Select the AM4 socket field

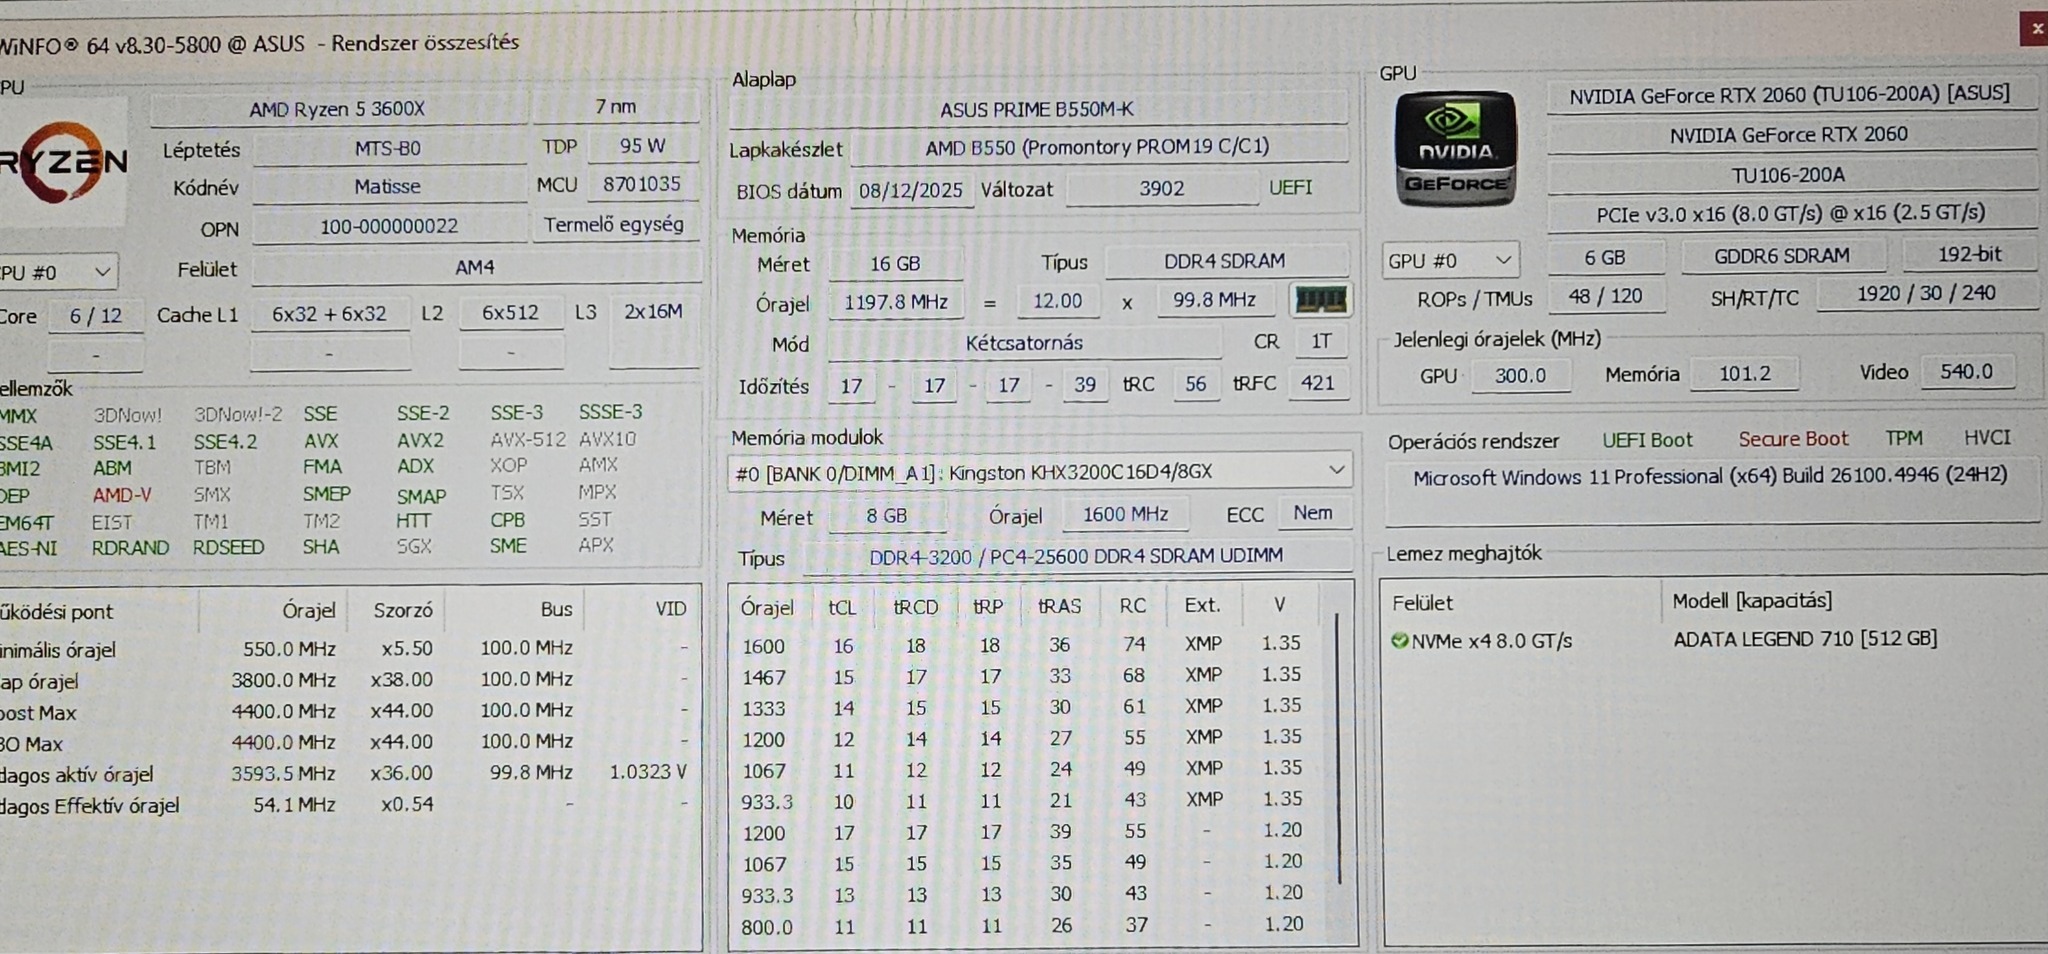(476, 267)
